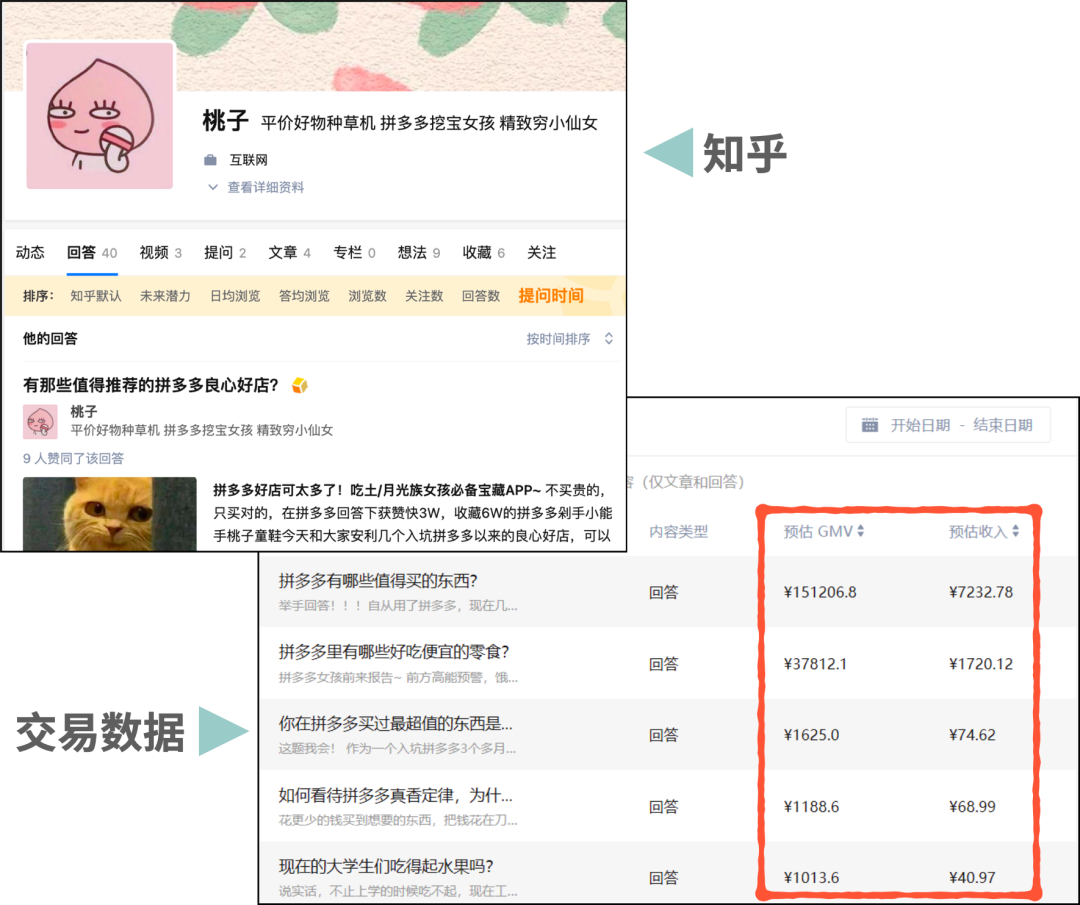The width and height of the screenshot is (1080, 905).
Task: Click income value ¥74.62
Action: tap(972, 735)
